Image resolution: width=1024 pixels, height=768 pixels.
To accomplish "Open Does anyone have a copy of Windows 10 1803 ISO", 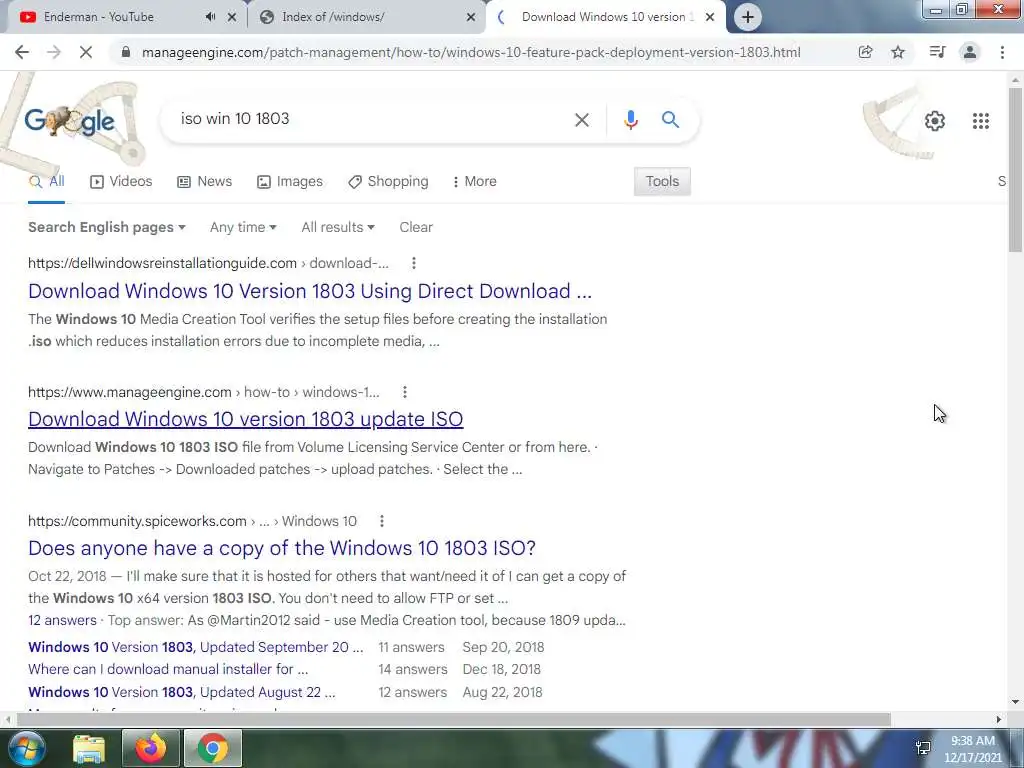I will coord(282,548).
